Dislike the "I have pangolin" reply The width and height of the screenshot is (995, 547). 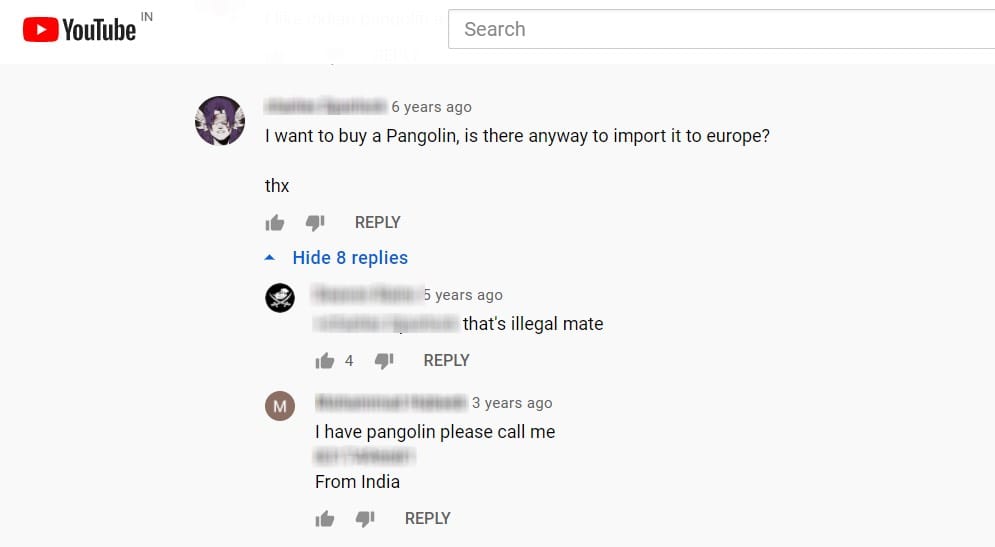[365, 519]
